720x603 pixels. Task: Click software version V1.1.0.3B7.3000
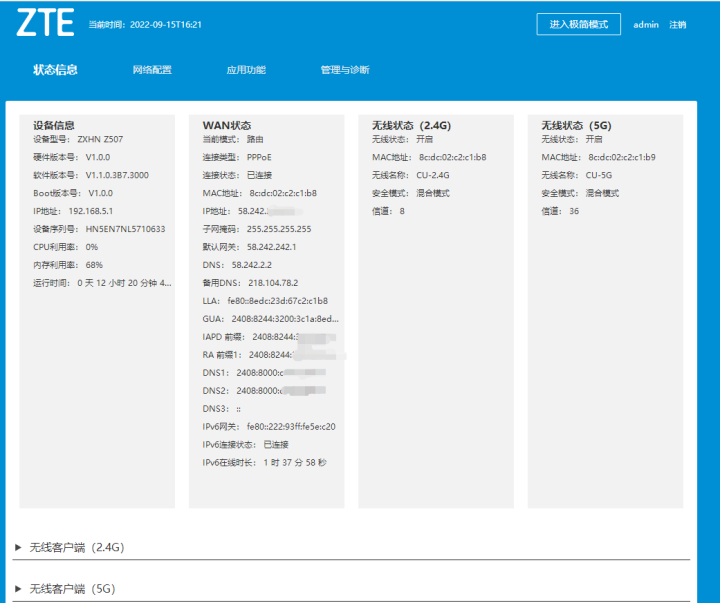point(117,175)
